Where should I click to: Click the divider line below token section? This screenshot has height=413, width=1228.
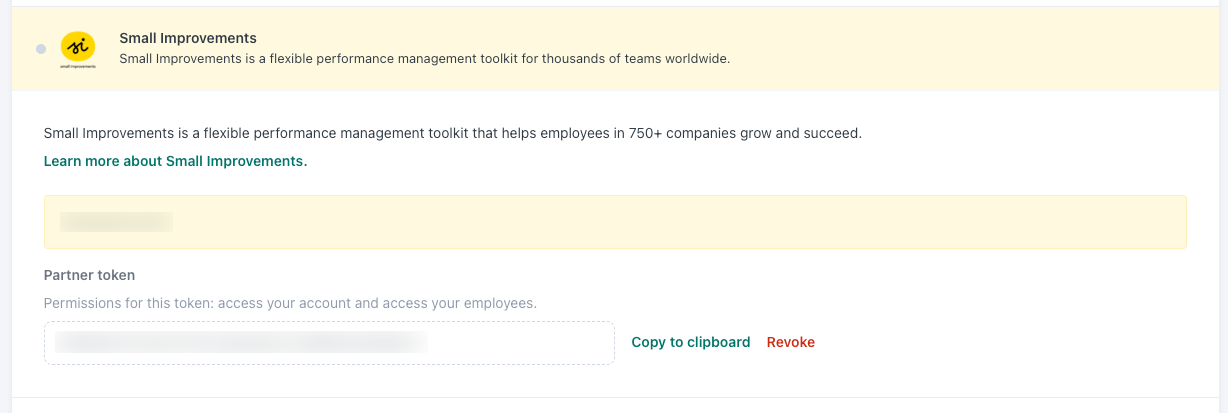coord(614,397)
